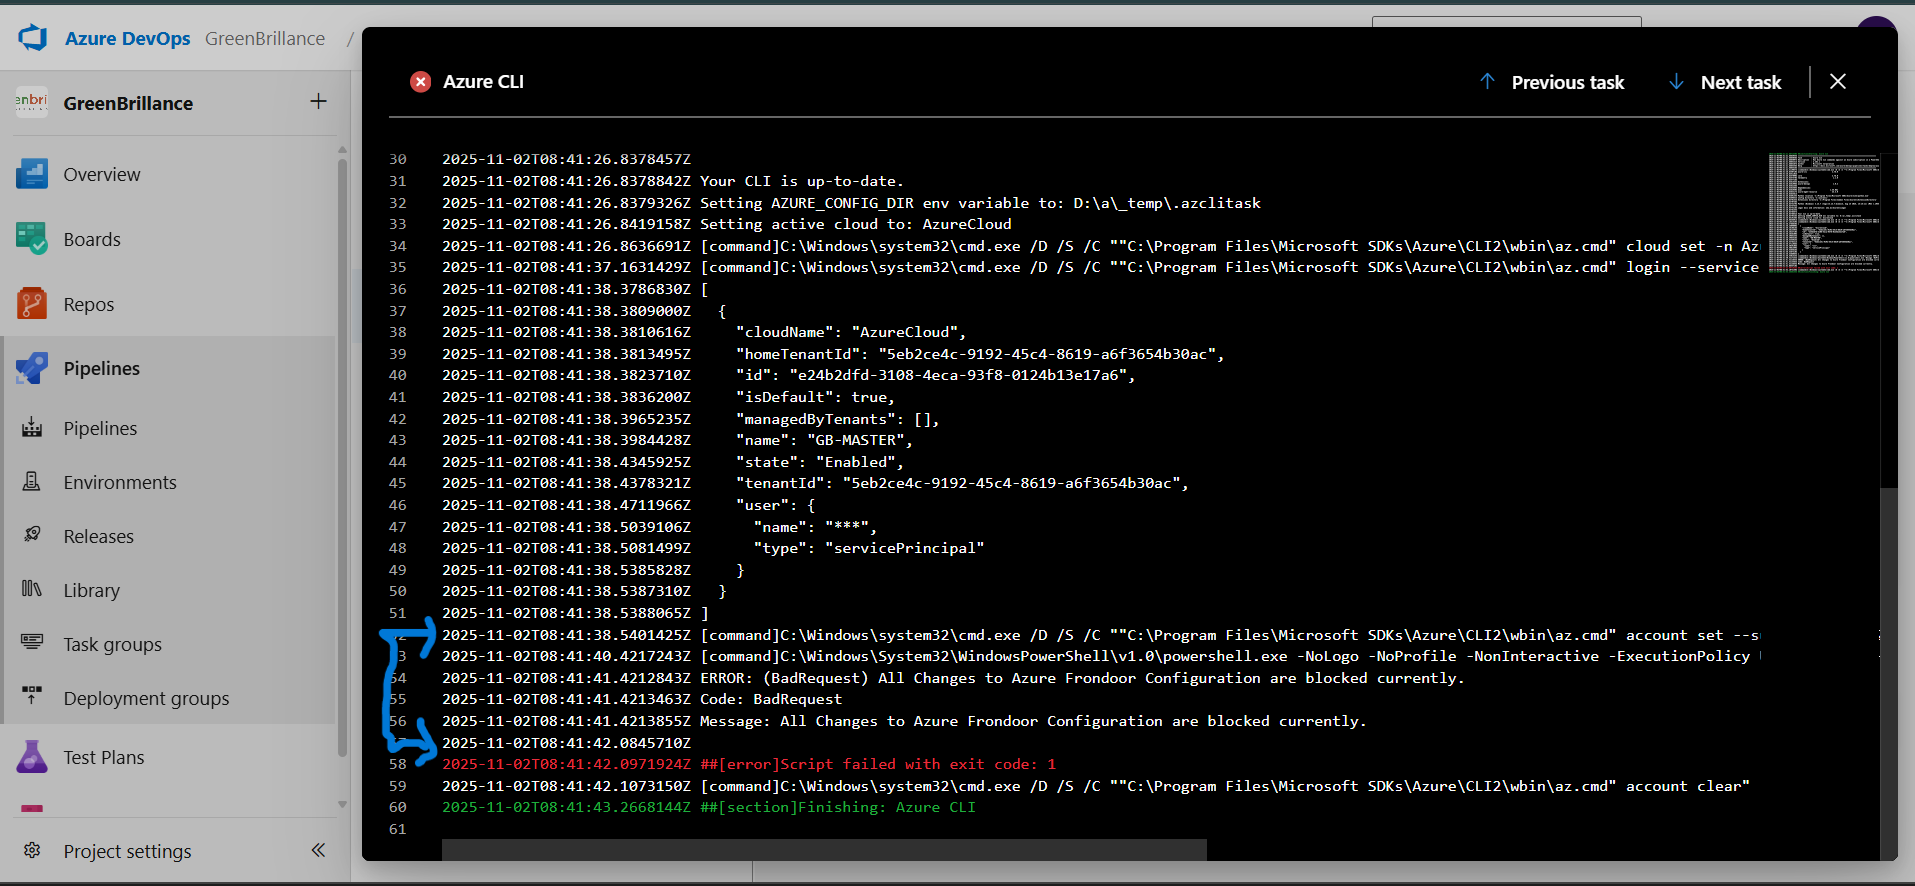Screen dimensions: 1915x886
Task: Click log line number 61
Action: click(398, 829)
